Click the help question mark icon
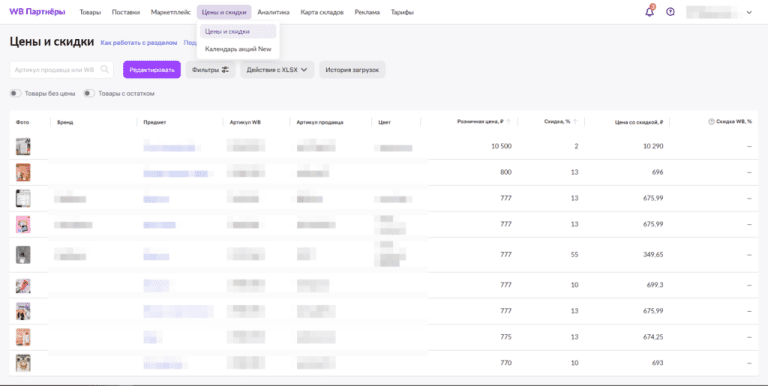 pyautogui.click(x=671, y=12)
